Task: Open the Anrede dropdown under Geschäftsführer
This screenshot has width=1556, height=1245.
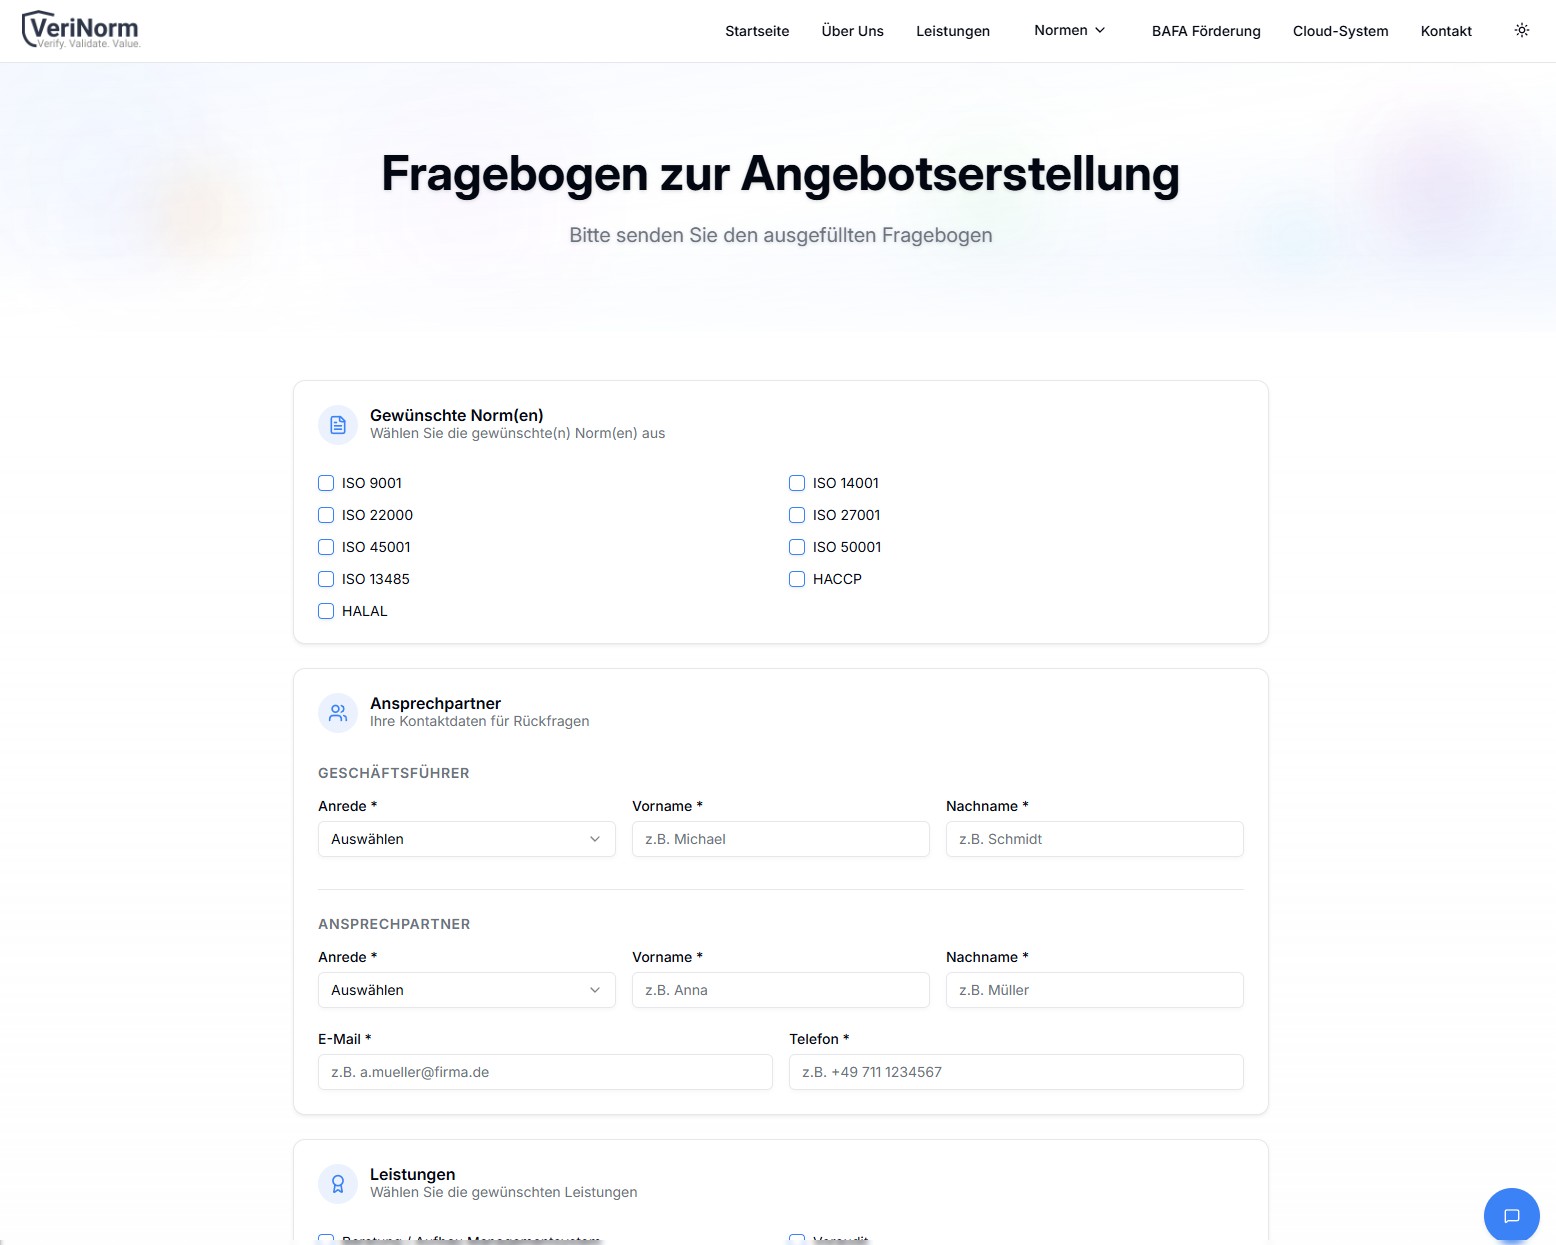Action: coord(465,839)
